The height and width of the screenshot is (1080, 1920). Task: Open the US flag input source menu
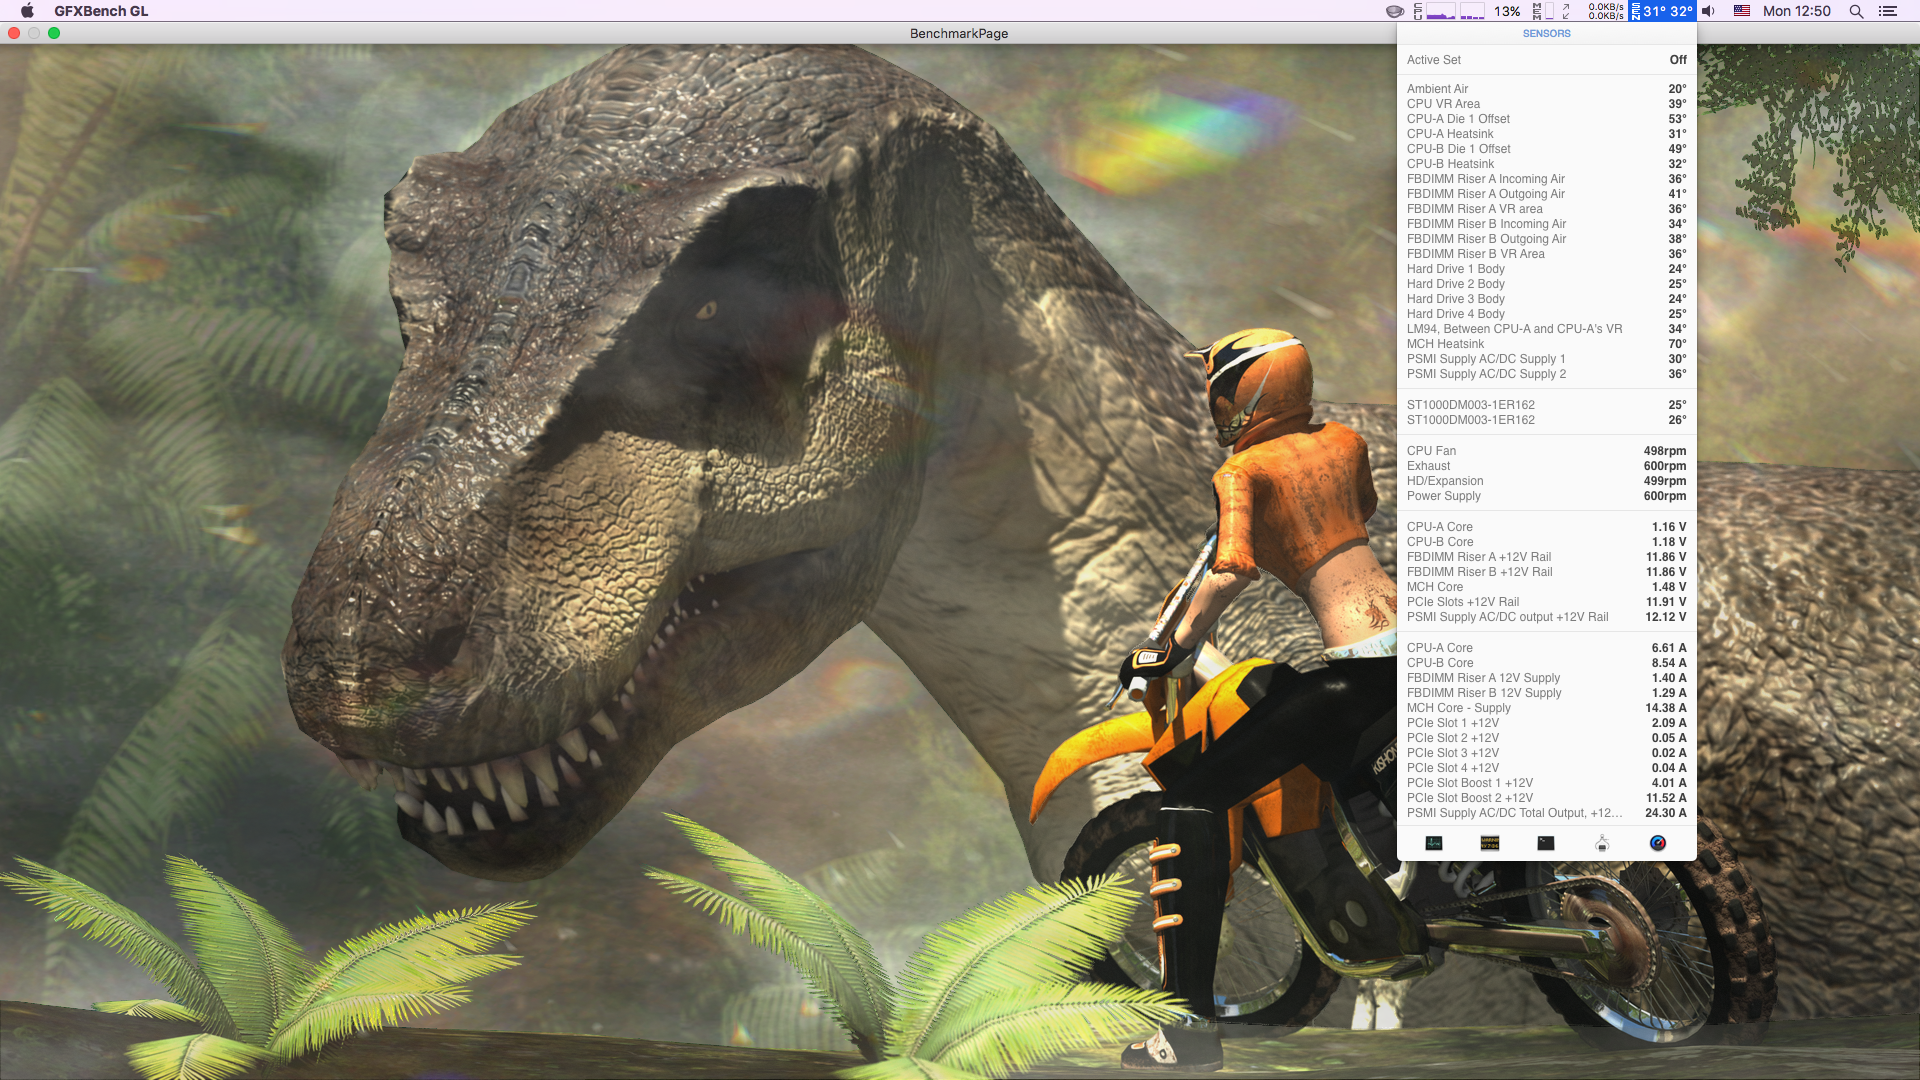[x=1742, y=11]
